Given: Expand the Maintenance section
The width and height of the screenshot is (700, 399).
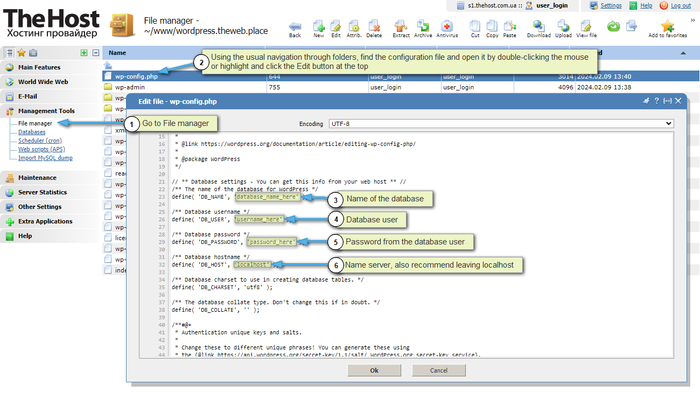Looking at the screenshot, I should pyautogui.click(x=51, y=178).
